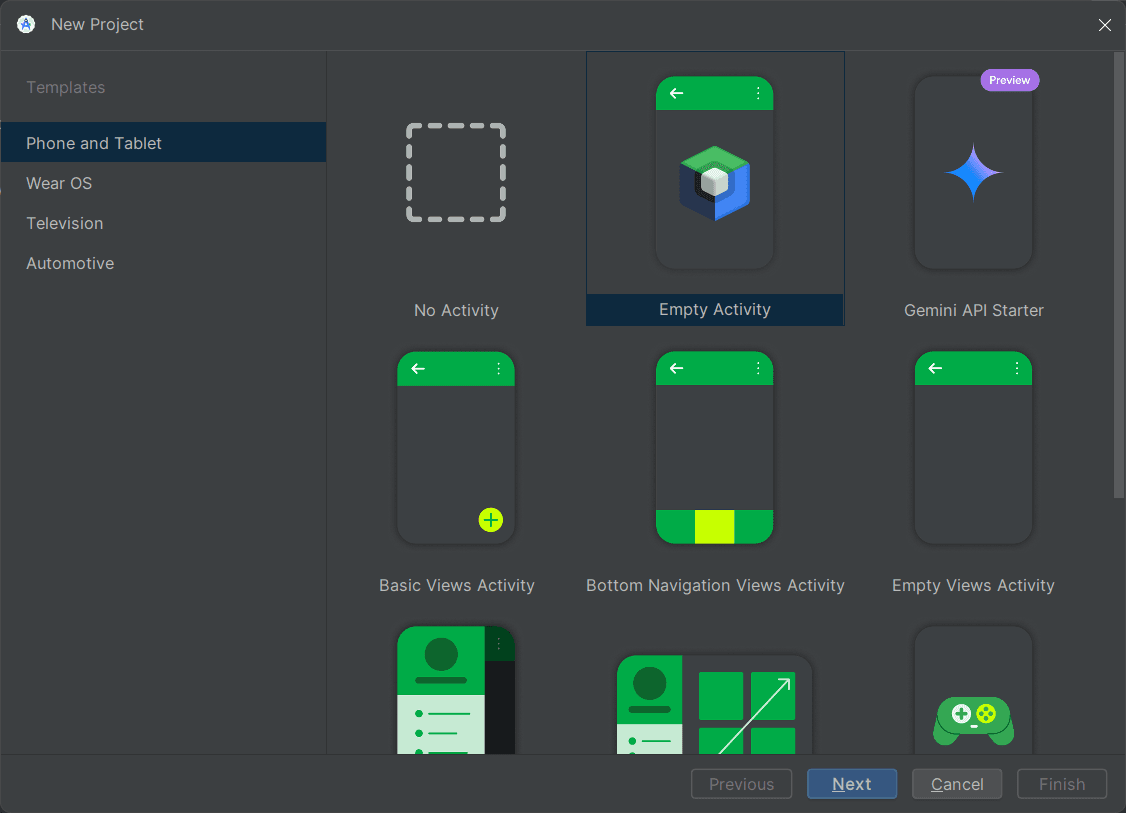Screen dimensions: 1126x813
Task: Show Television templates
Action: pyautogui.click(x=65, y=223)
